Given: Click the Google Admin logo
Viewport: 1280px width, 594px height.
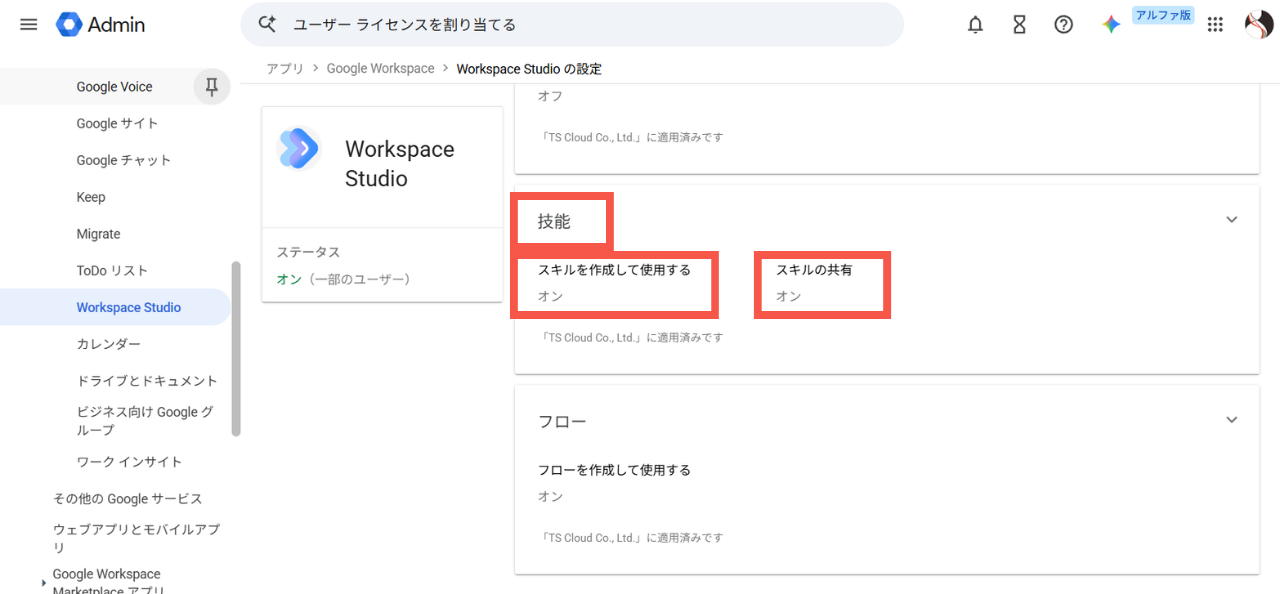Looking at the screenshot, I should [x=100, y=24].
